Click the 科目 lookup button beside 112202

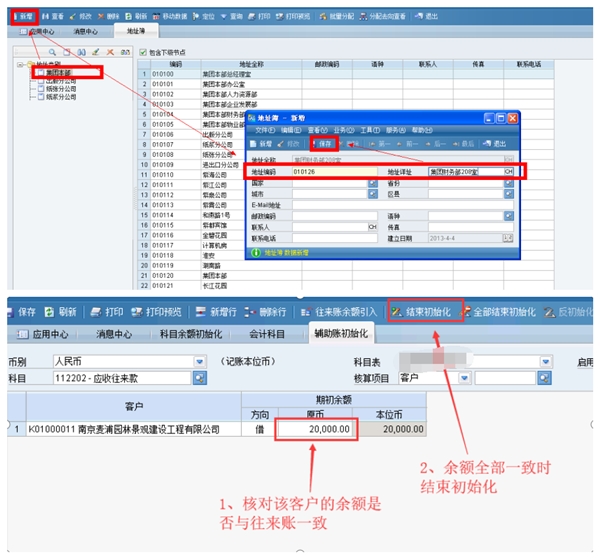[x=199, y=378]
